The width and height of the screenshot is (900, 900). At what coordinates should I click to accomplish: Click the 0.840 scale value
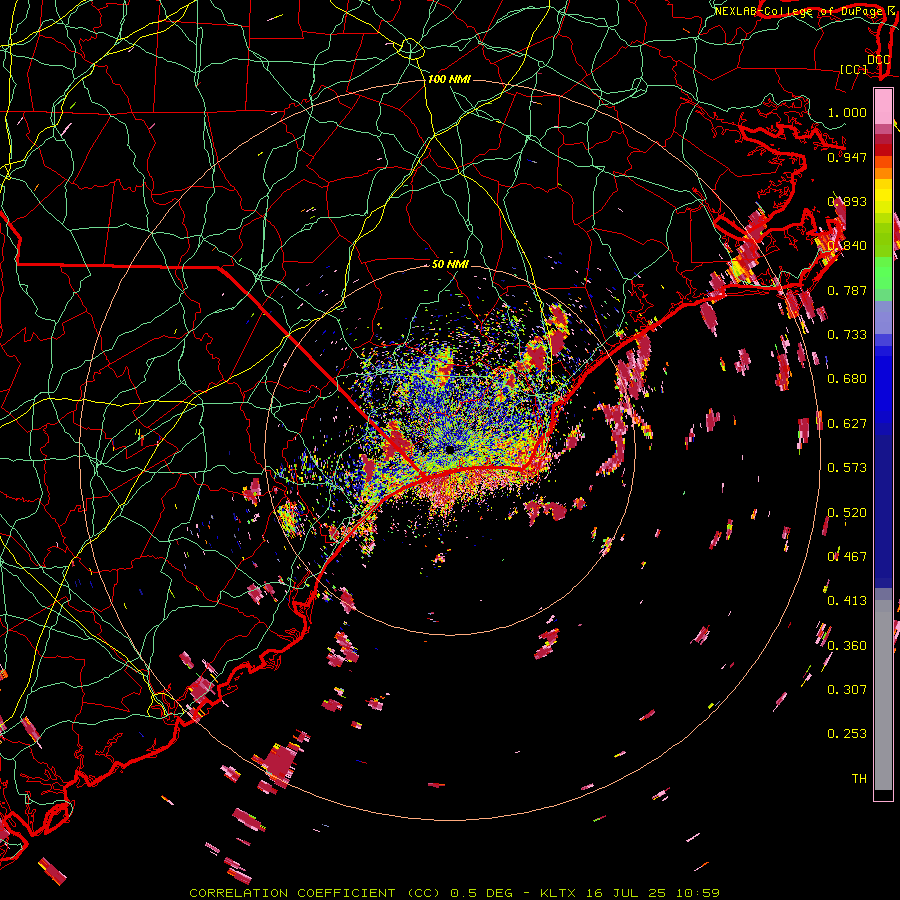click(x=847, y=246)
